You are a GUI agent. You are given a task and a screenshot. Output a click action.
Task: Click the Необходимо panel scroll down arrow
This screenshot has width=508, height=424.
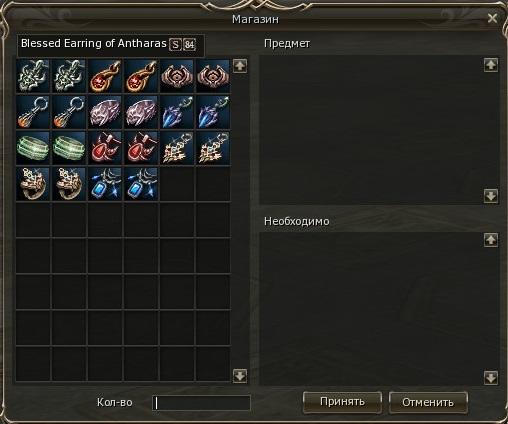[x=491, y=378]
